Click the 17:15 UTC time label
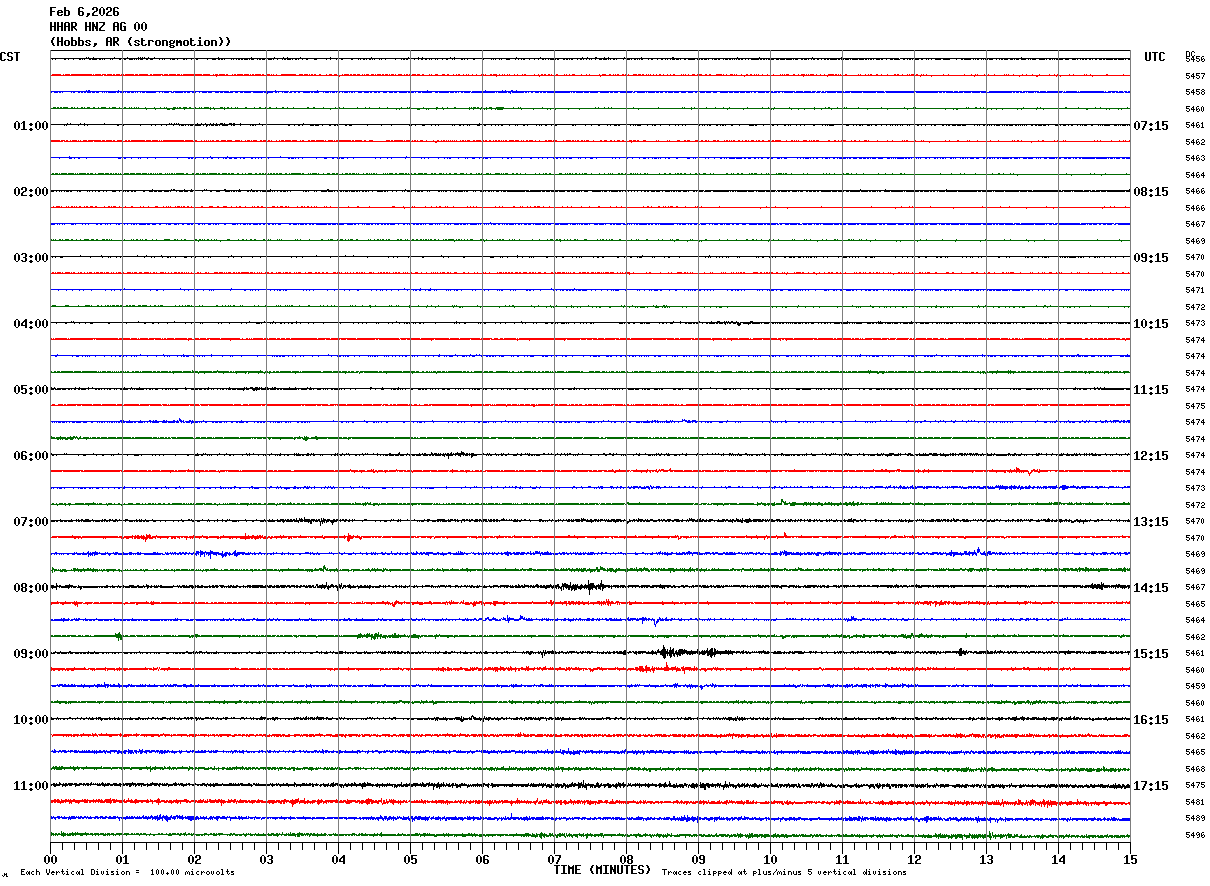 click(x=1151, y=786)
